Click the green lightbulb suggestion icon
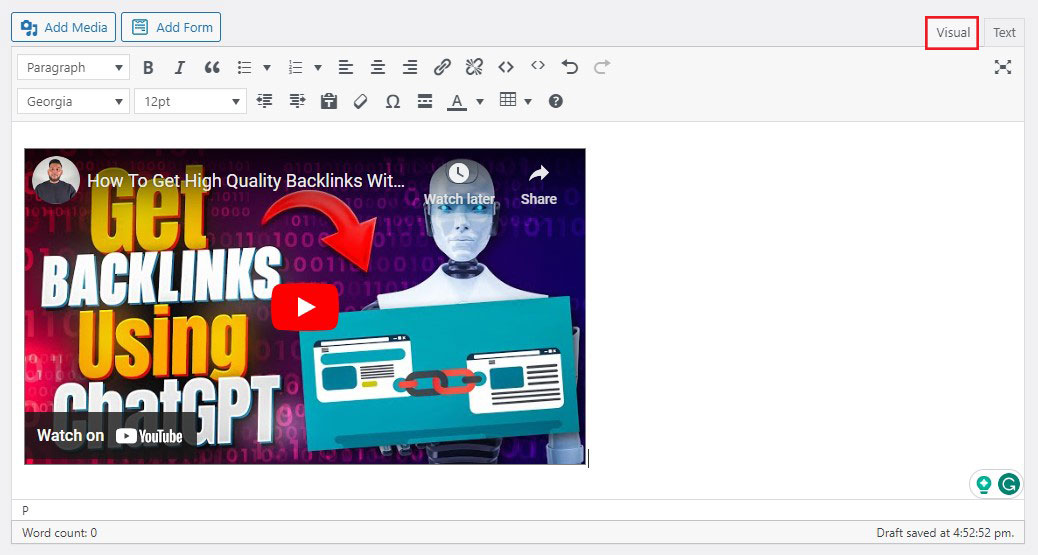The image size is (1038, 555). 984,485
